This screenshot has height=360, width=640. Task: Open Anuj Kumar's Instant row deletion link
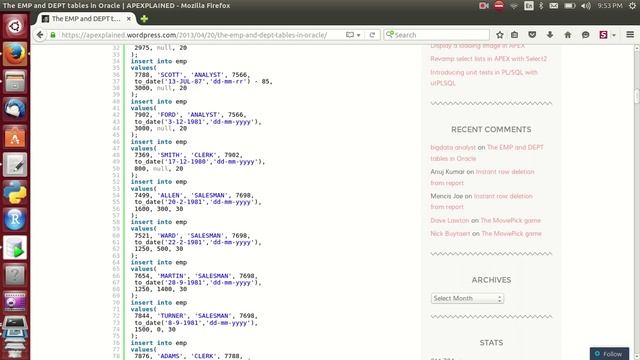coord(482,178)
